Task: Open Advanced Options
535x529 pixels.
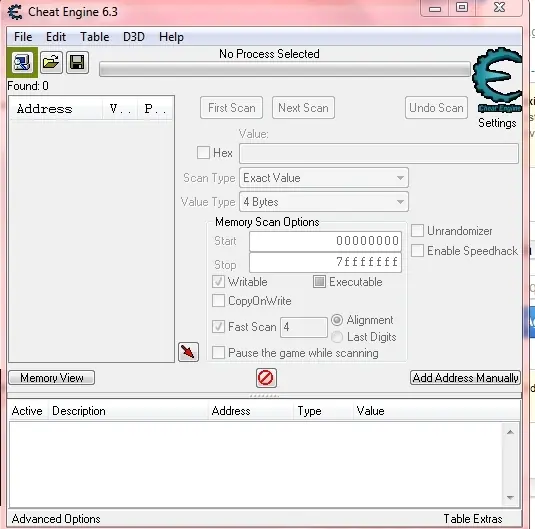Action: [56, 519]
